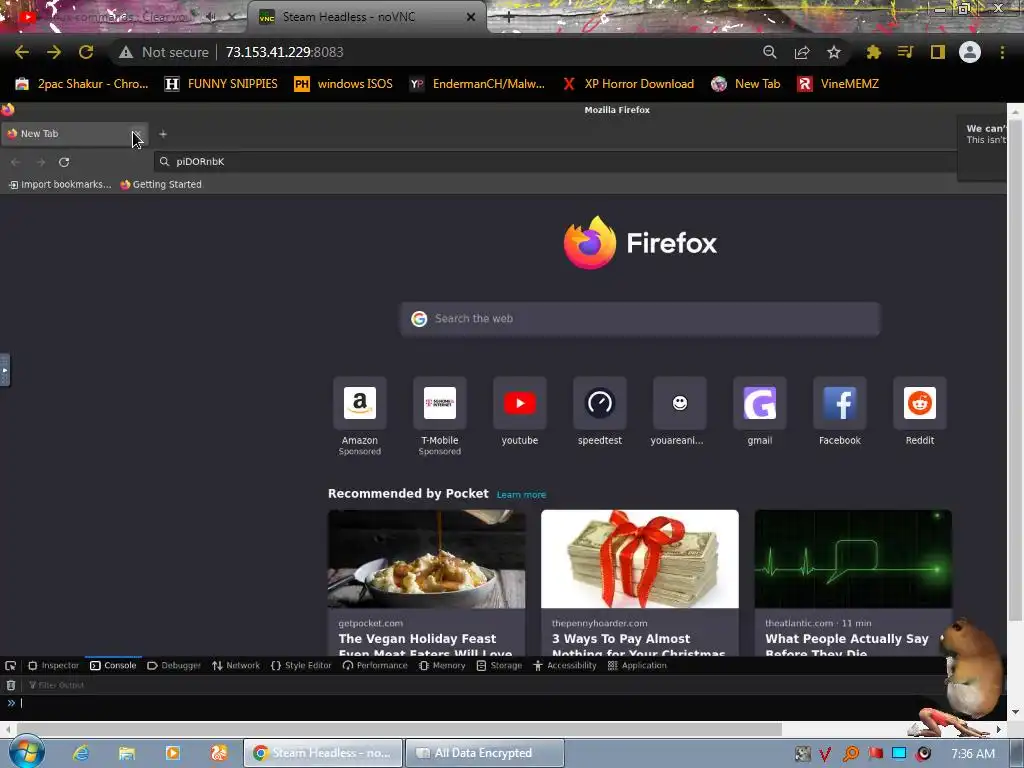Open What People Actually Say article

853,583
